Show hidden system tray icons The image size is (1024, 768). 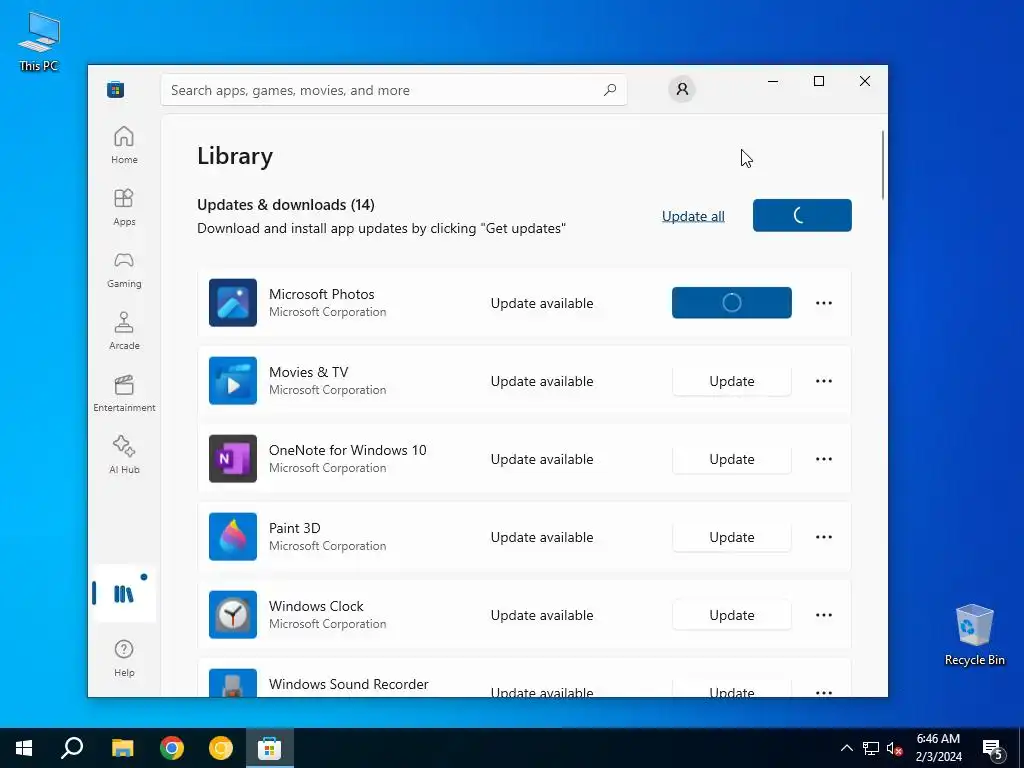pos(846,748)
